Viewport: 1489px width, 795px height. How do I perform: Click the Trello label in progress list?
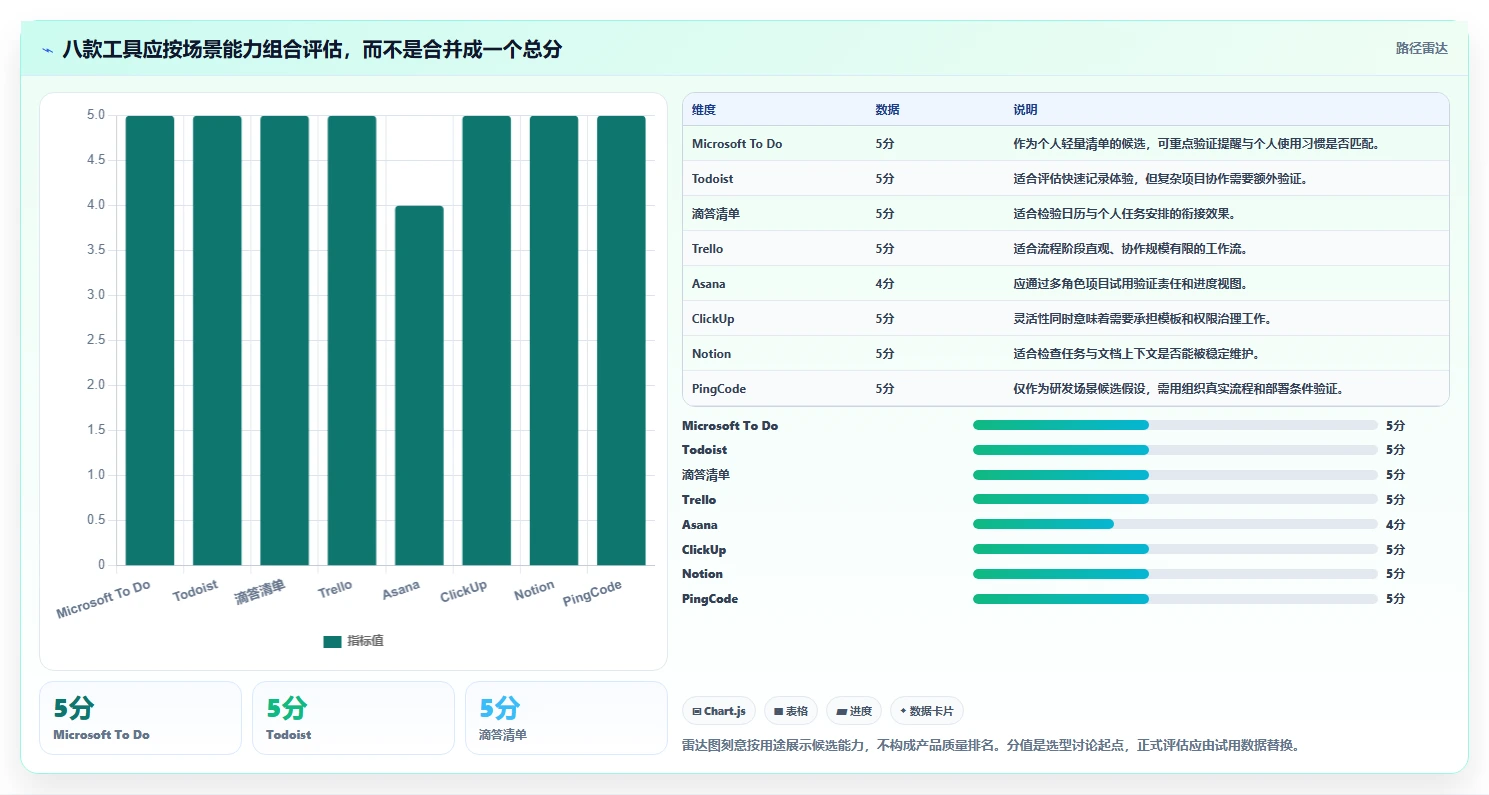[x=699, y=500]
